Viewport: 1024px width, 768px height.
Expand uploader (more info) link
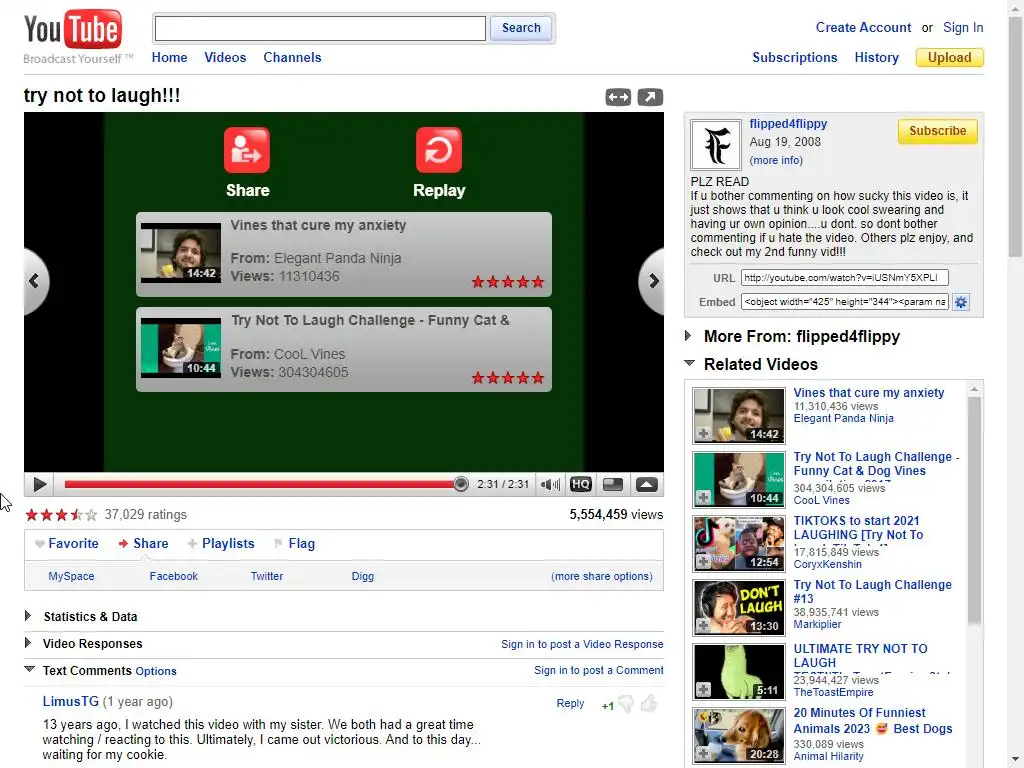tap(776, 160)
